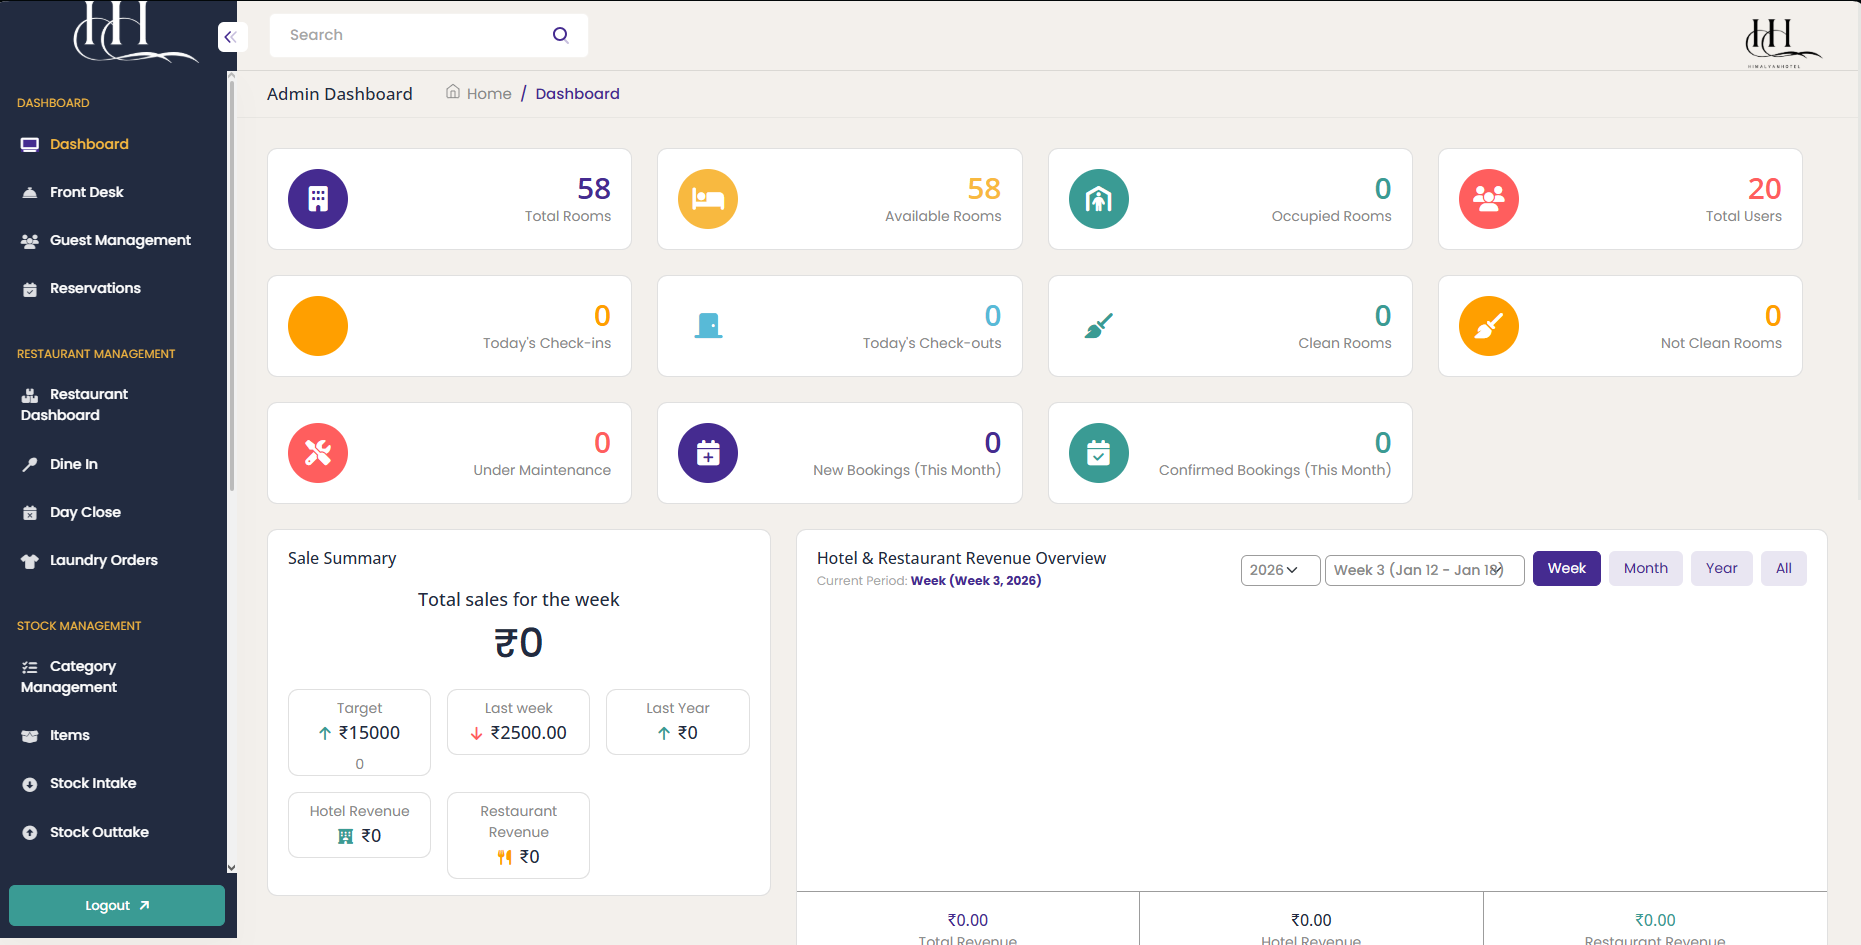Click the Not Clean Rooms broom icon
The width and height of the screenshot is (1861, 945).
(1488, 326)
